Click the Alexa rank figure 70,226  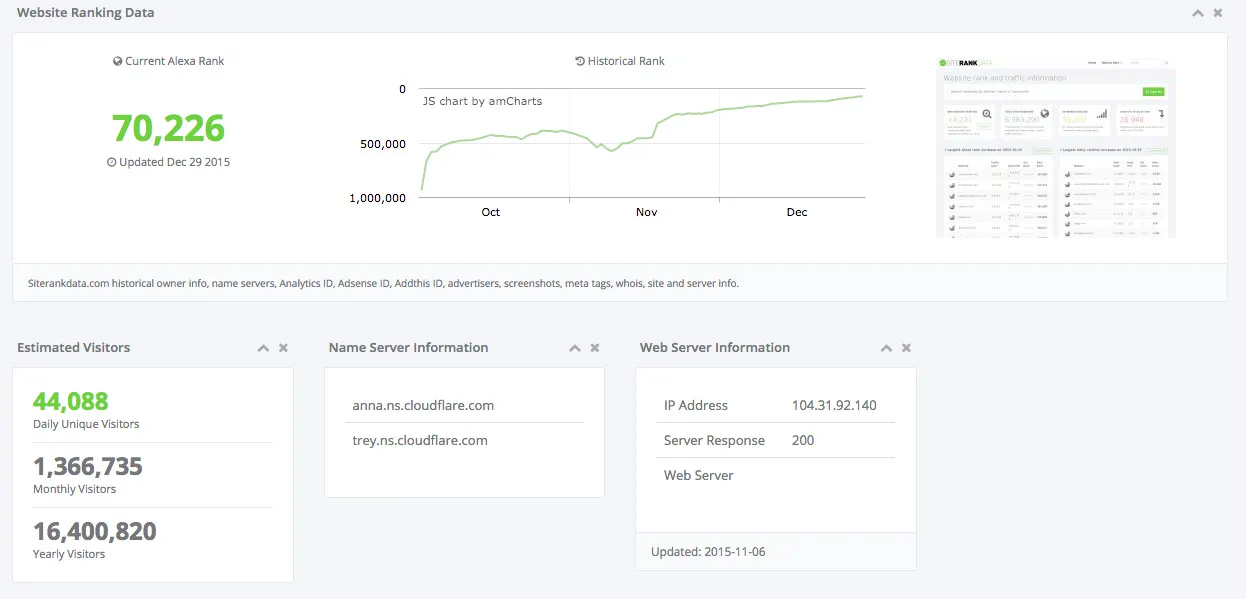(167, 129)
